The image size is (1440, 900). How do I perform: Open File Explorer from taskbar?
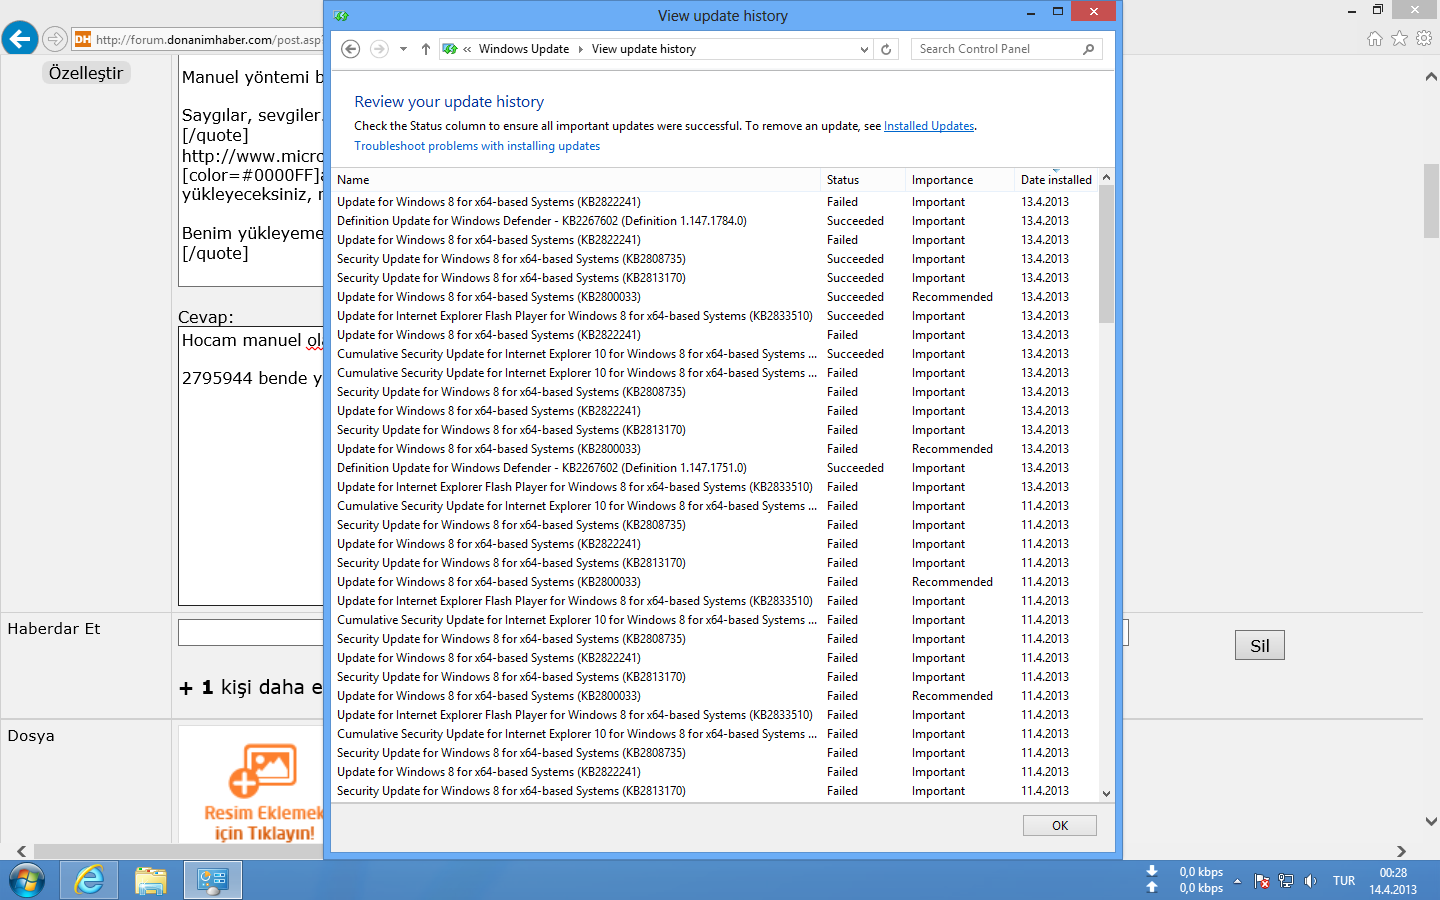click(x=151, y=881)
